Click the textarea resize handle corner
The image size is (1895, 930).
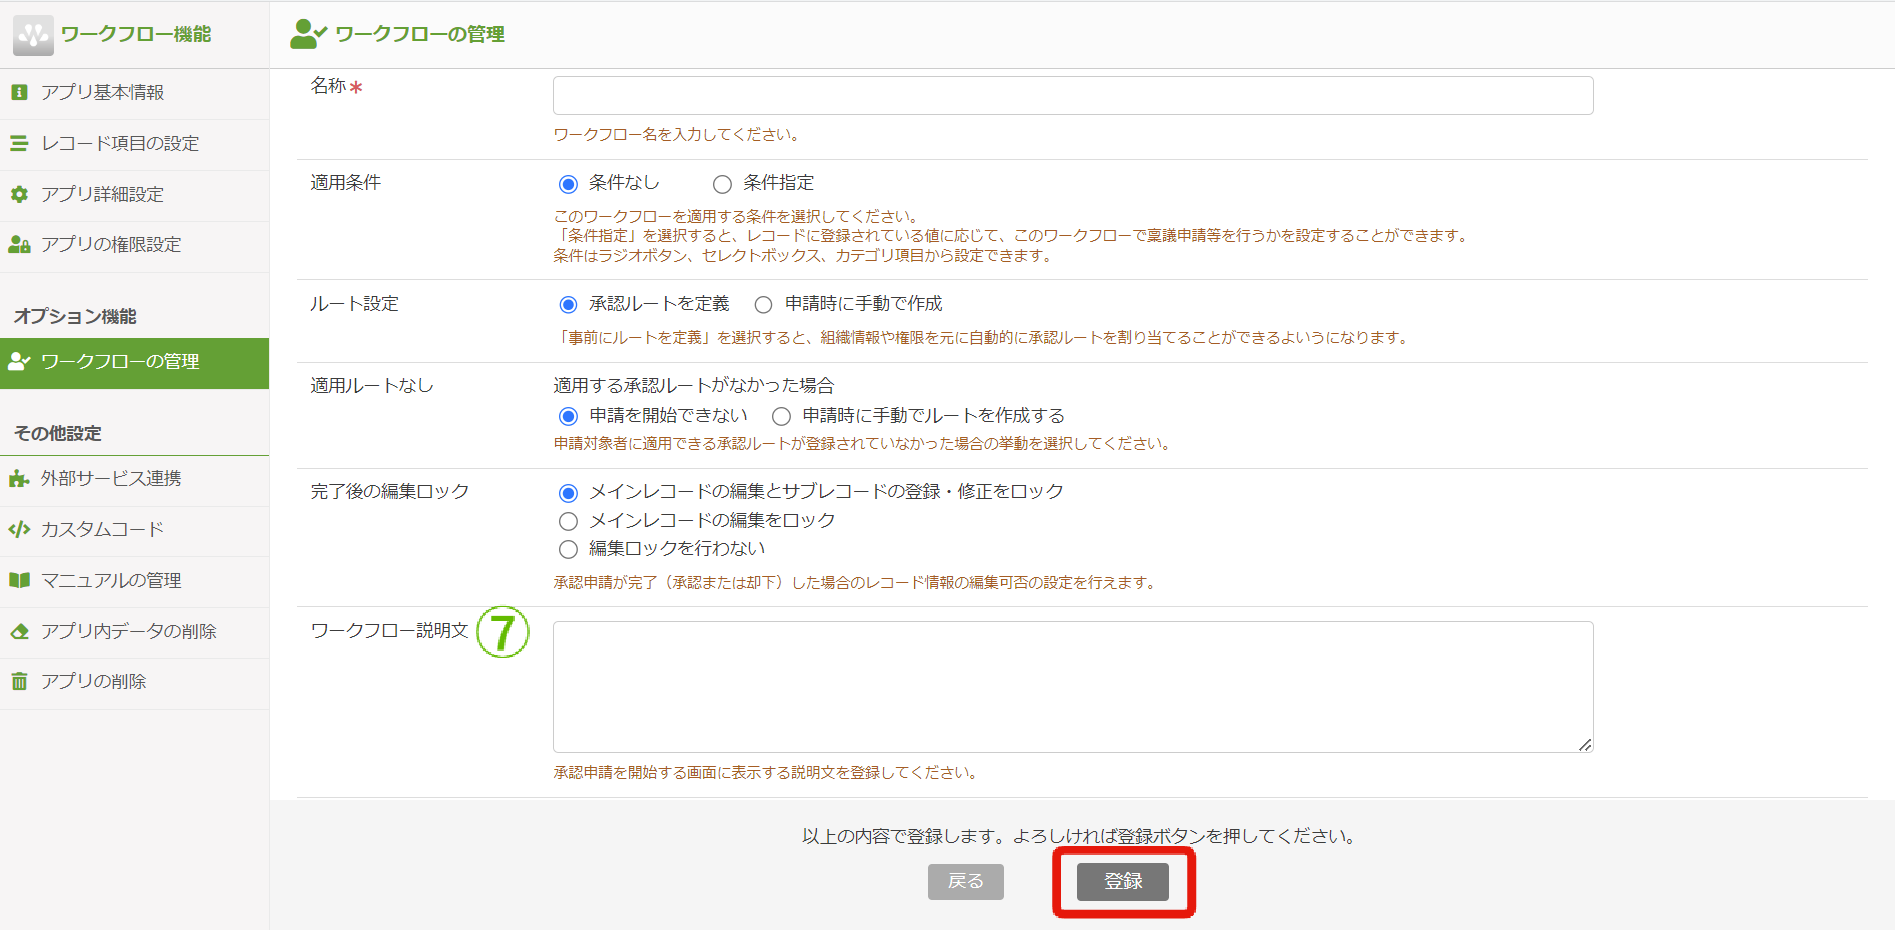click(1585, 744)
